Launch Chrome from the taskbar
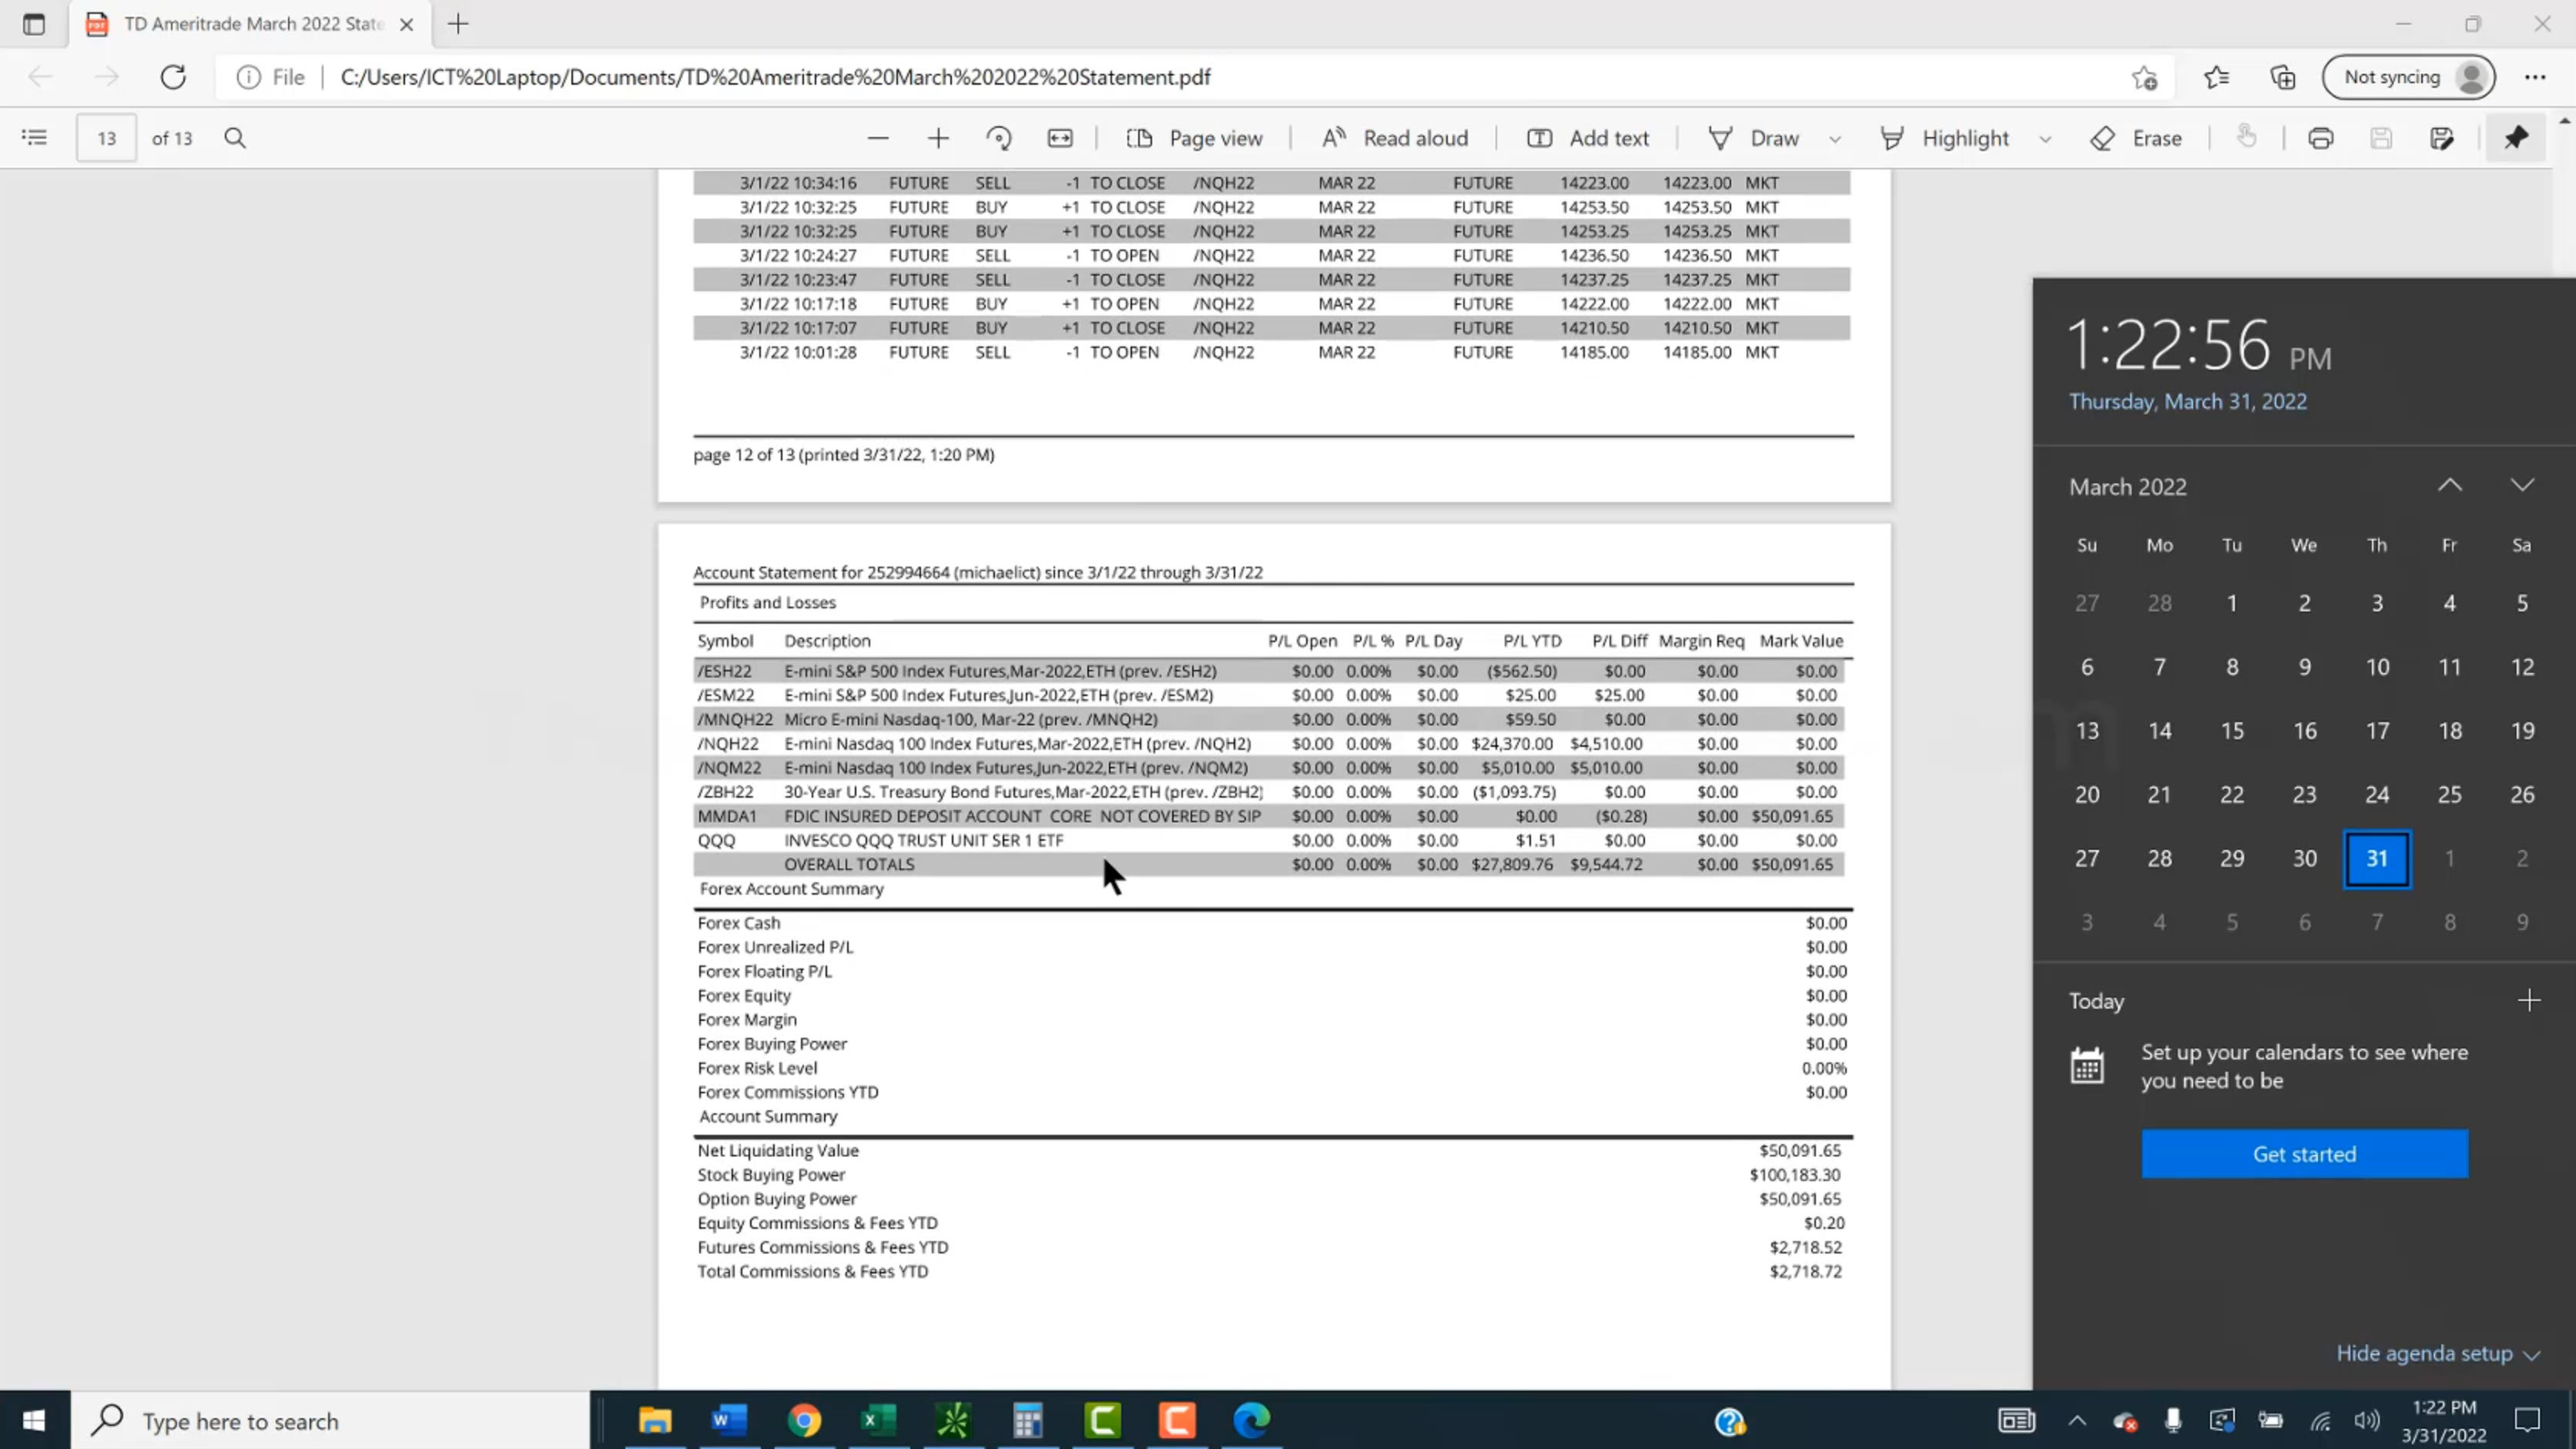The image size is (2576, 1449). click(x=804, y=1420)
